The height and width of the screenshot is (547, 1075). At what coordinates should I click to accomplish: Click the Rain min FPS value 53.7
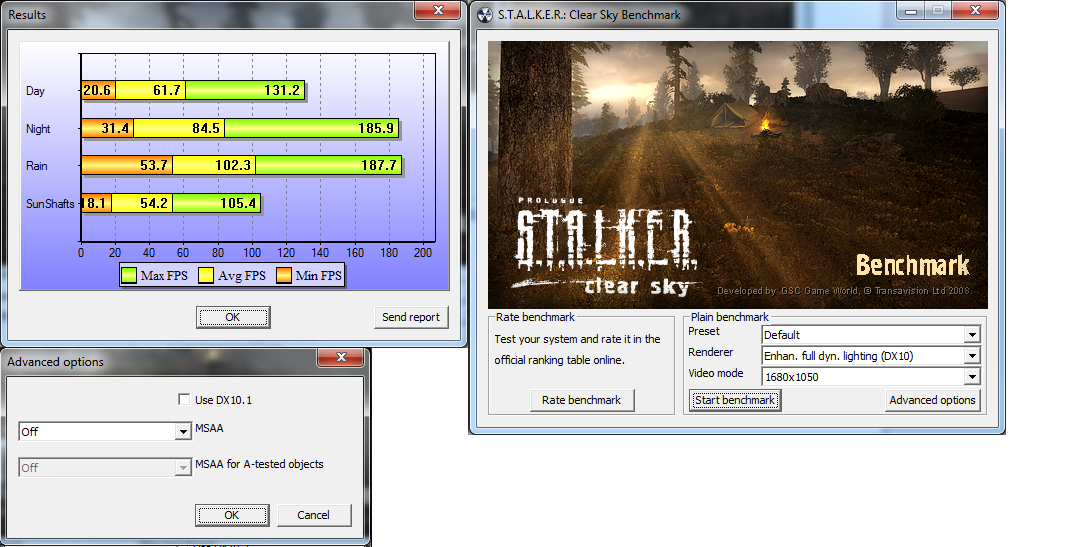tap(154, 165)
